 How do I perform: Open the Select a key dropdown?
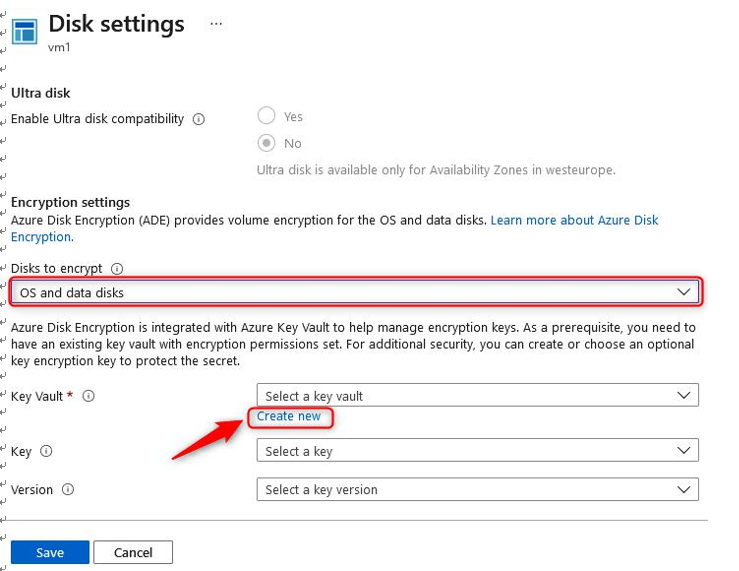(477, 450)
